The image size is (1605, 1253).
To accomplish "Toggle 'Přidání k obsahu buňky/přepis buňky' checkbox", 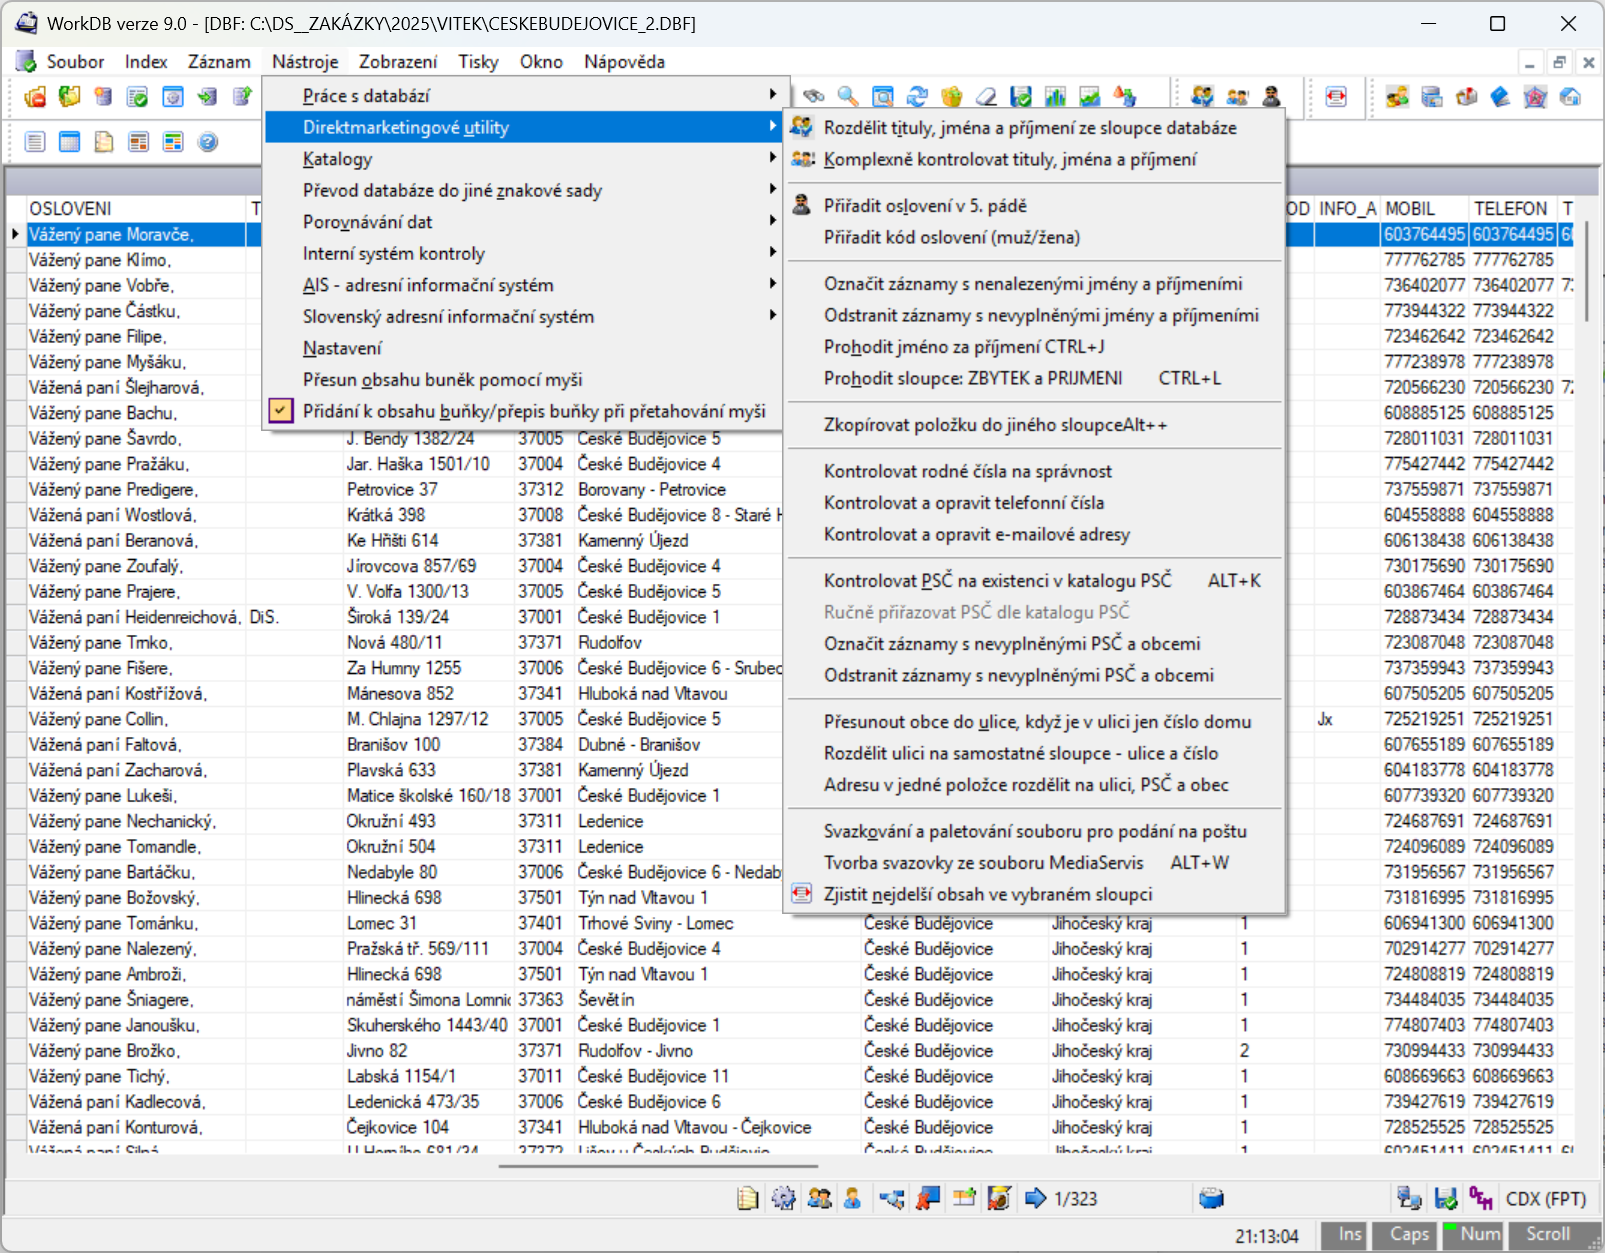I will [x=281, y=411].
